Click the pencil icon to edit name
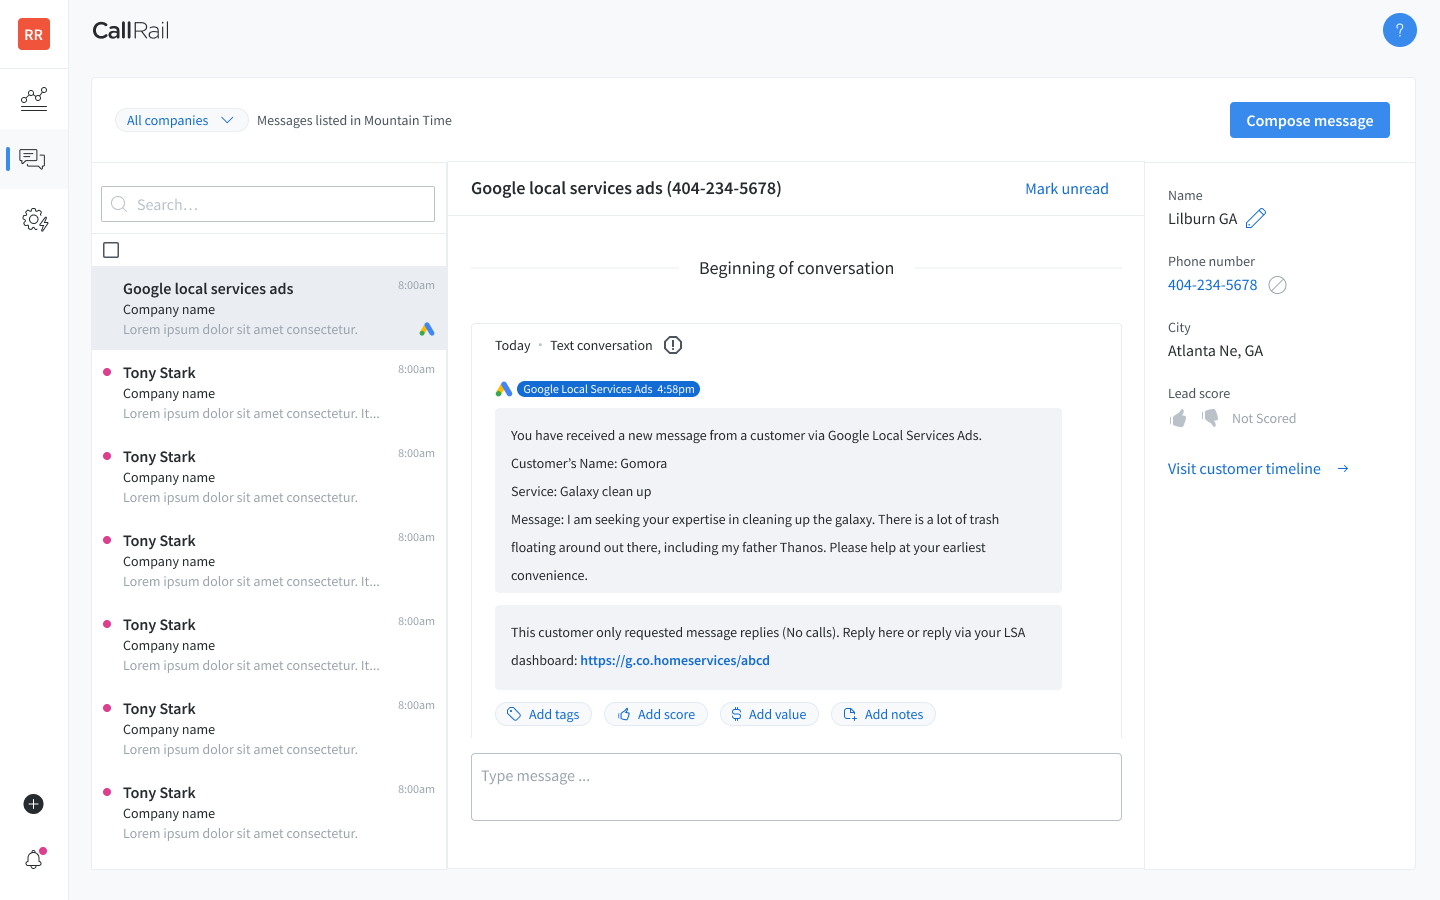Image resolution: width=1440 pixels, height=900 pixels. click(x=1256, y=218)
